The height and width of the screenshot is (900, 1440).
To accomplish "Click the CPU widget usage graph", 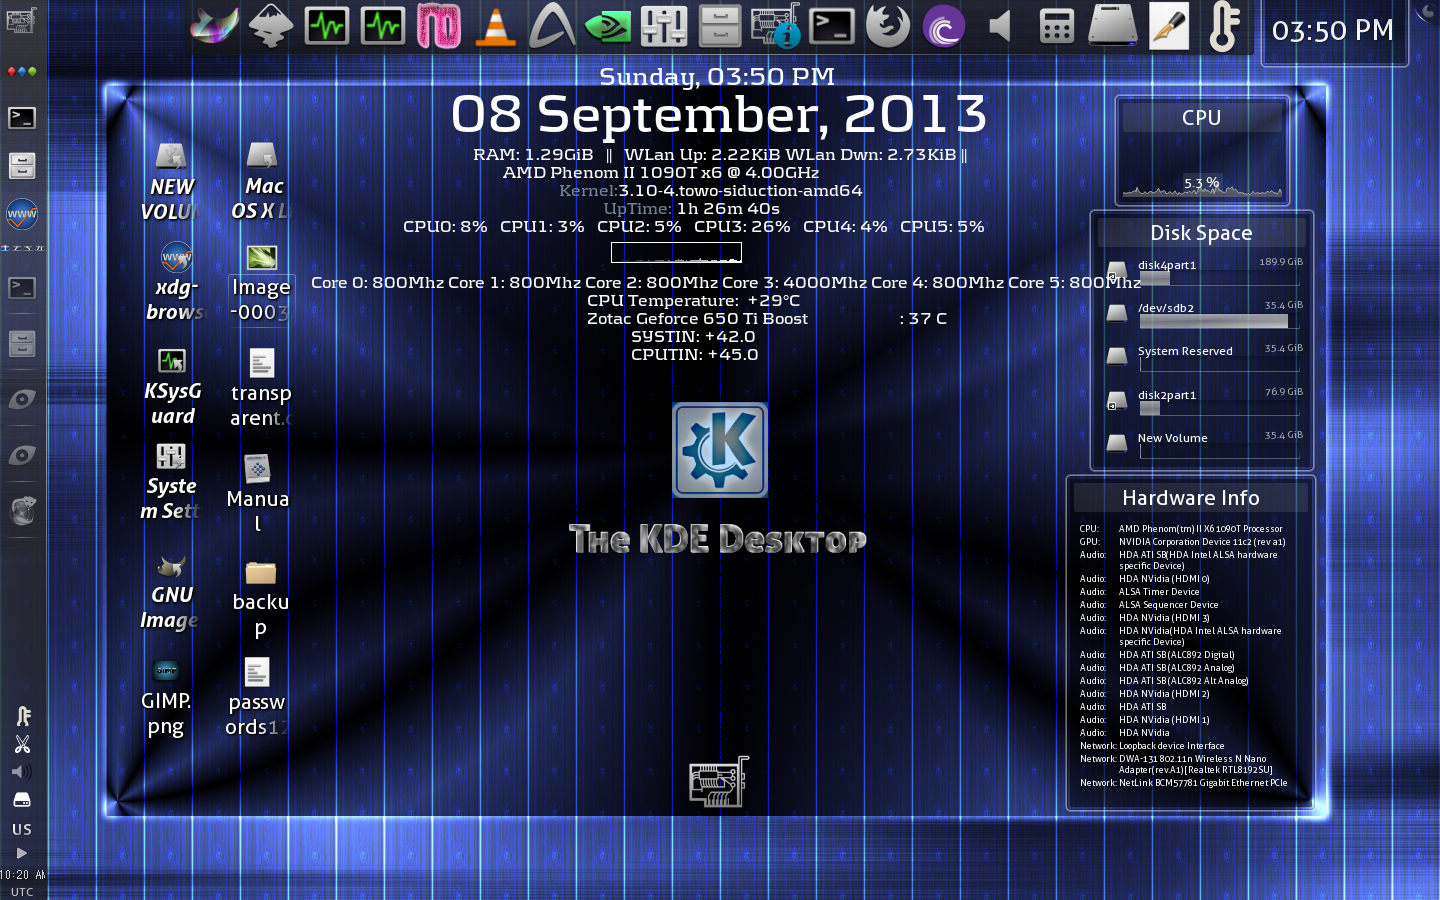I will coord(1202,167).
